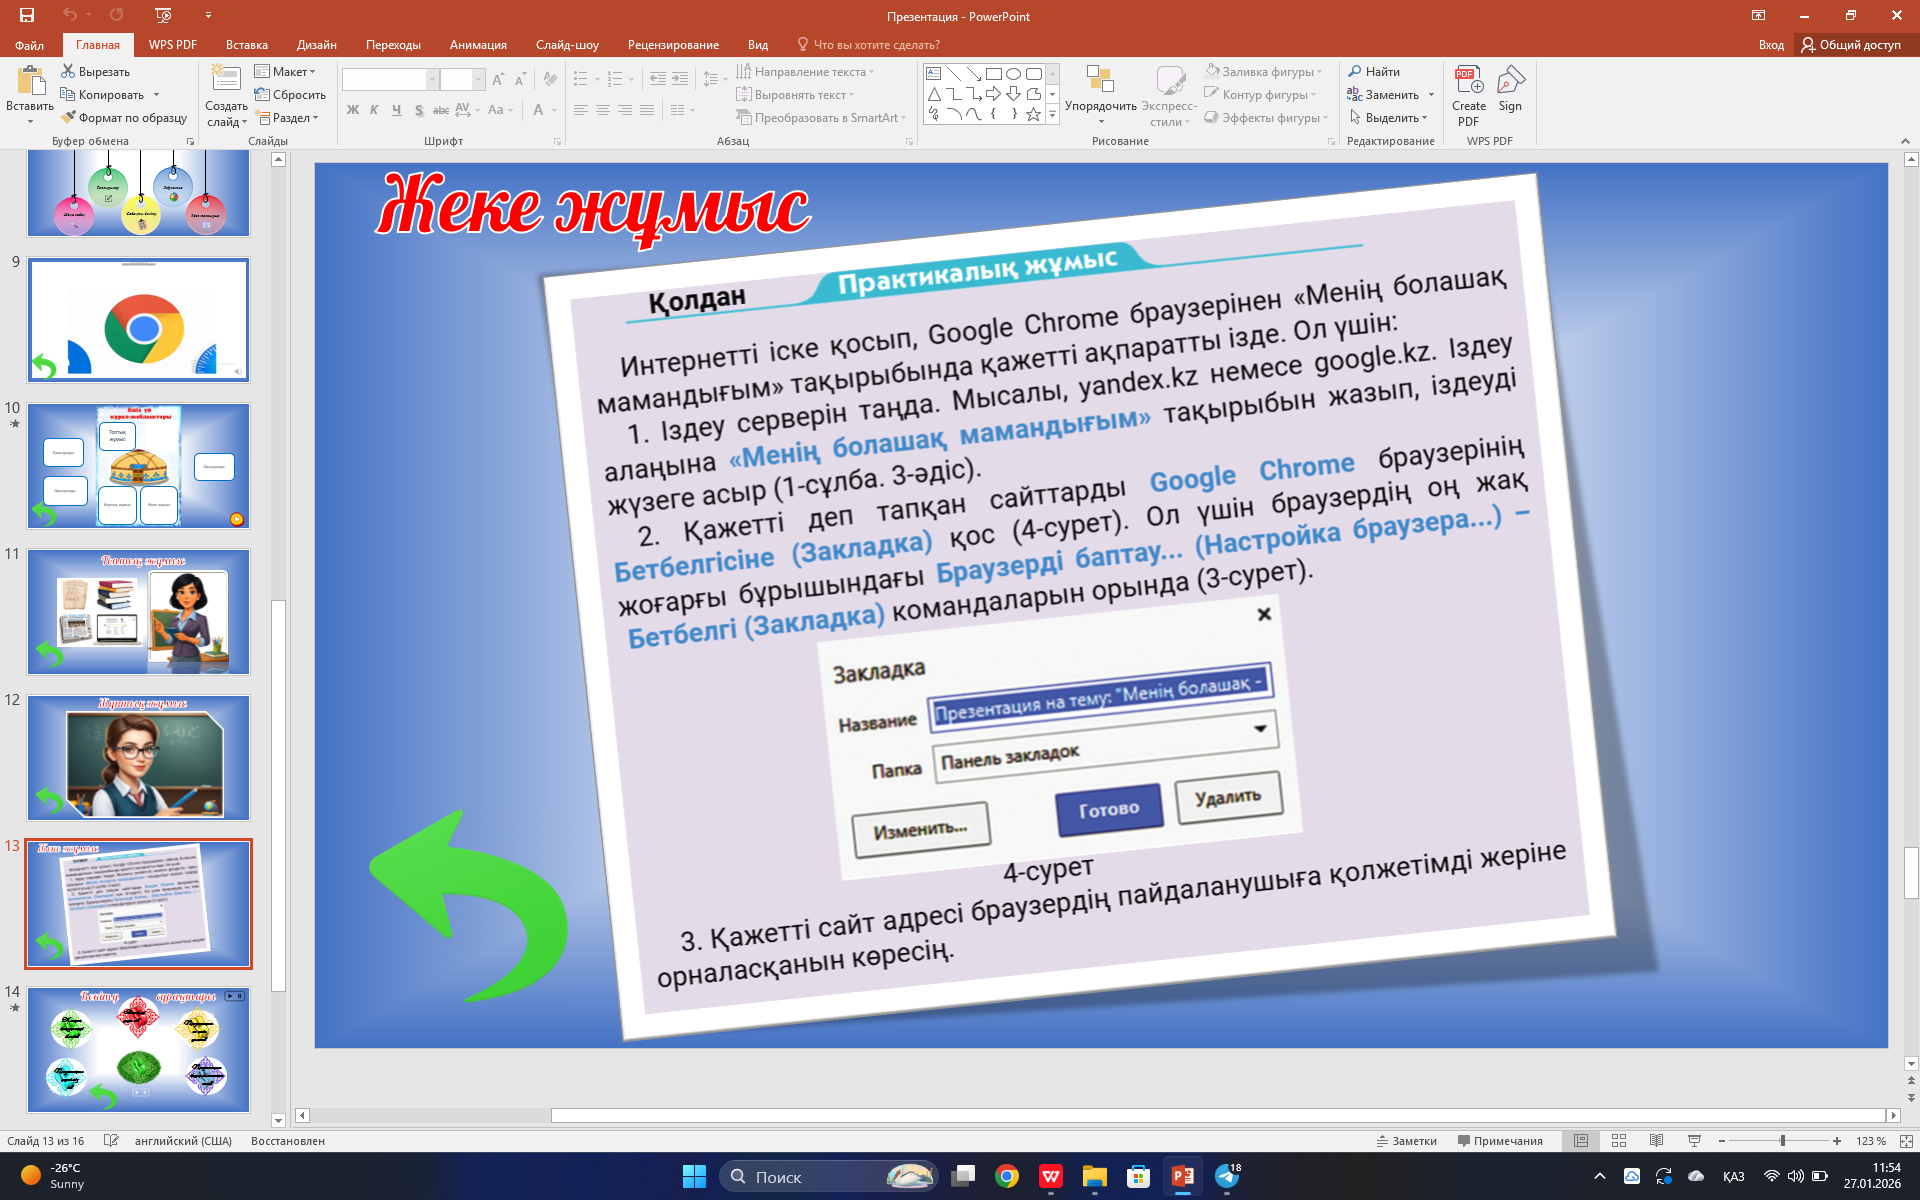Click the Упорядочить arrange button

pyautogui.click(x=1100, y=96)
